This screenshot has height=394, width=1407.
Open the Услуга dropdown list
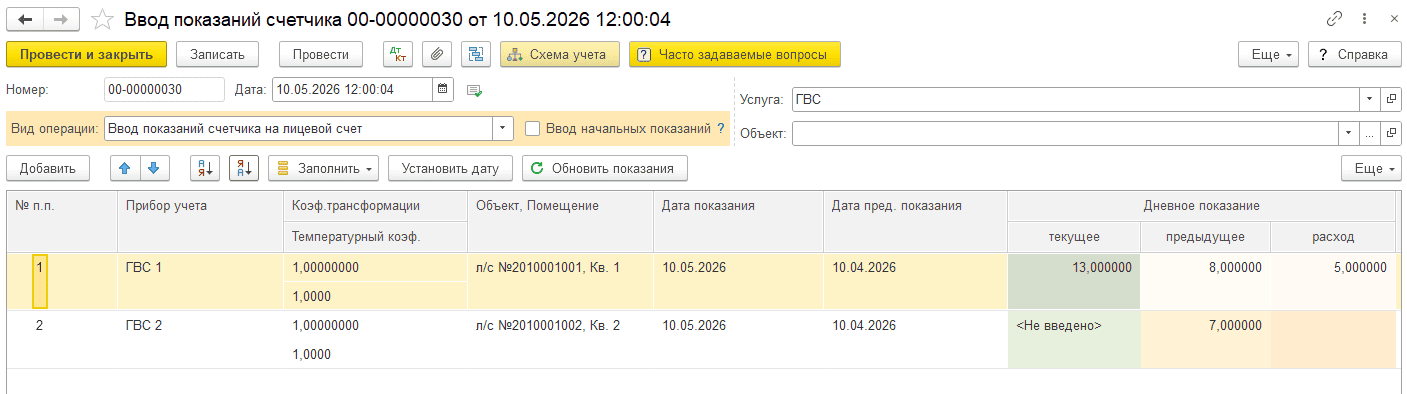(1369, 99)
